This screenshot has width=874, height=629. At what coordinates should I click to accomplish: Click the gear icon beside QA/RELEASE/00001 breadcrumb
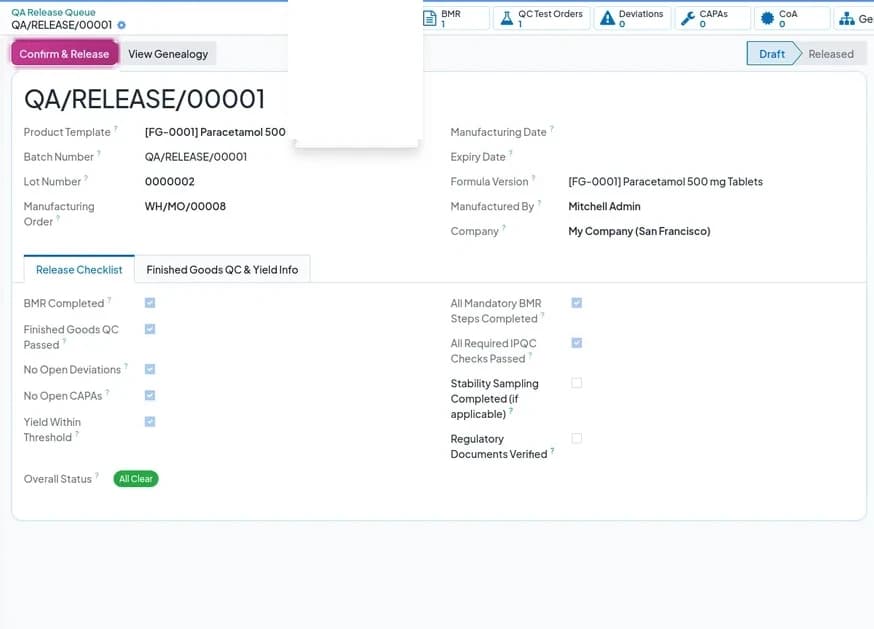click(x=122, y=25)
